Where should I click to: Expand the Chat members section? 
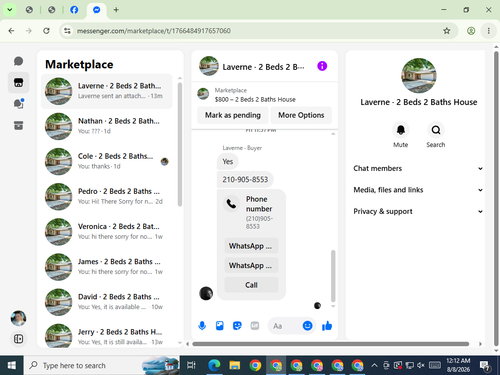[x=418, y=168]
